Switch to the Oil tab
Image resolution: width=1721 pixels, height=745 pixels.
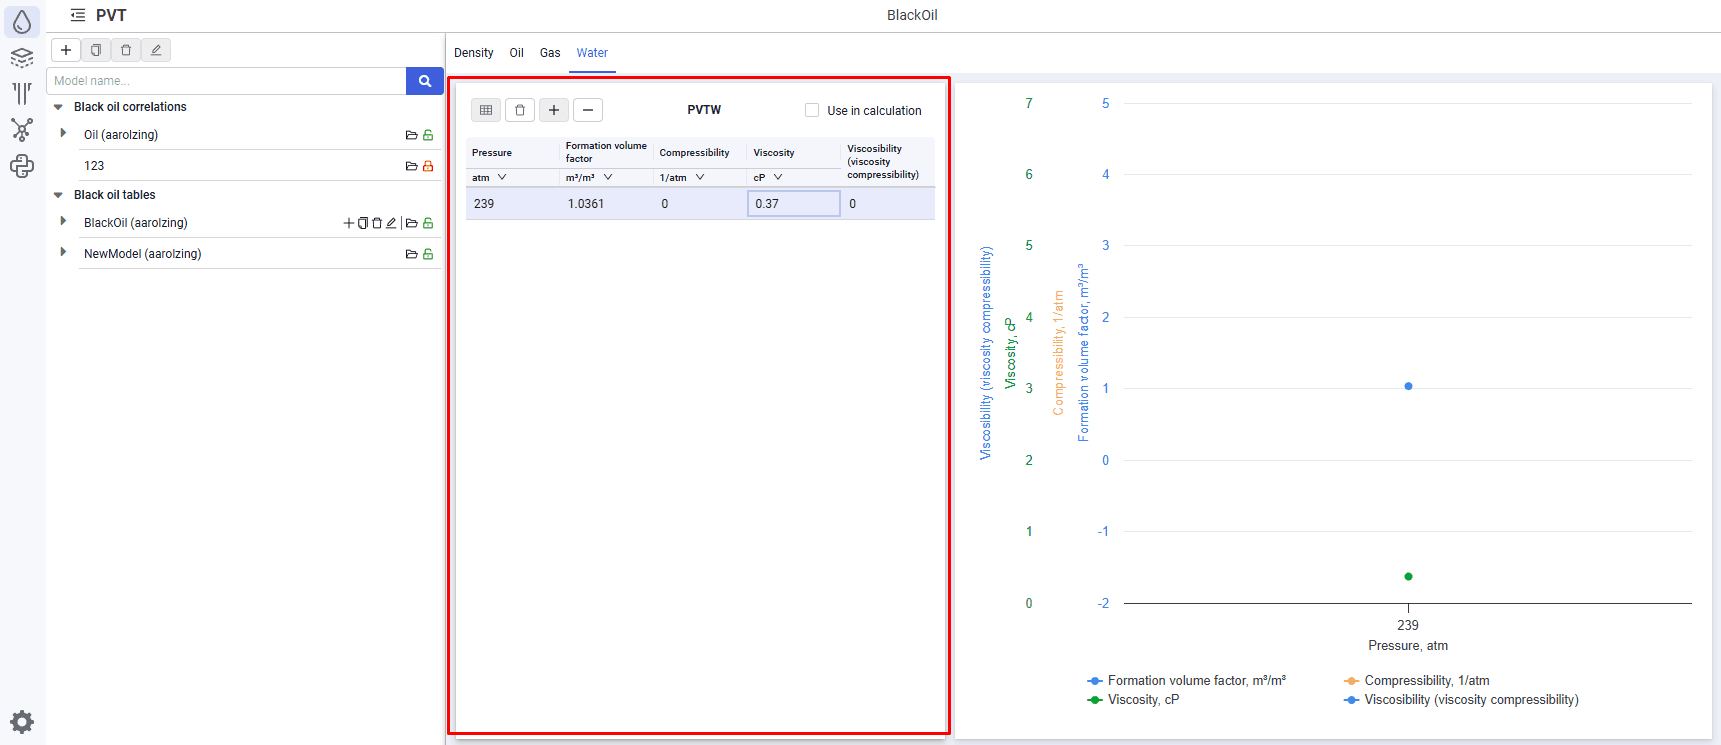pyautogui.click(x=517, y=53)
